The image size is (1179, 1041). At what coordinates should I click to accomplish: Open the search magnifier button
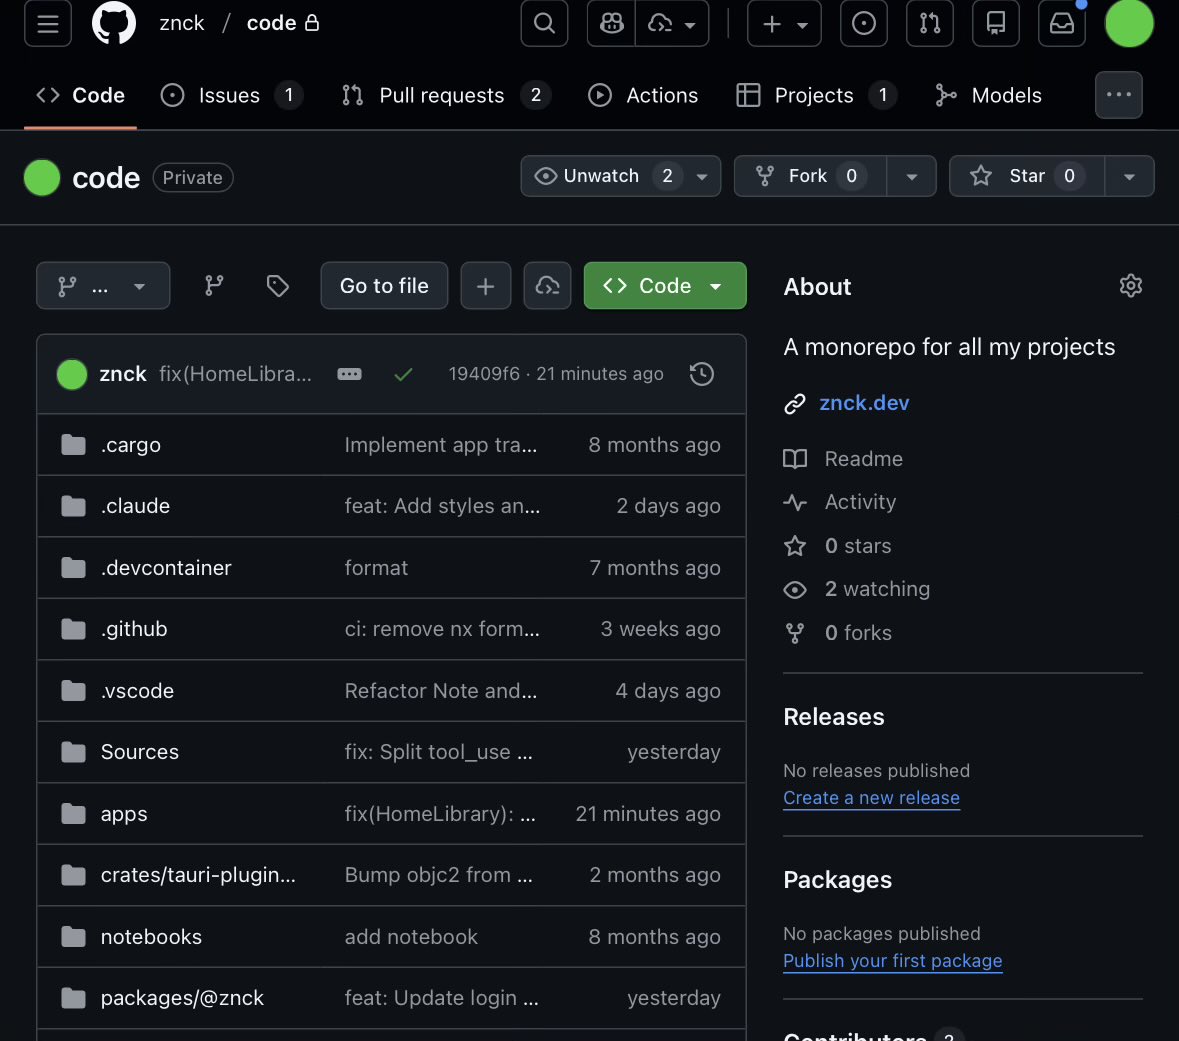point(544,23)
